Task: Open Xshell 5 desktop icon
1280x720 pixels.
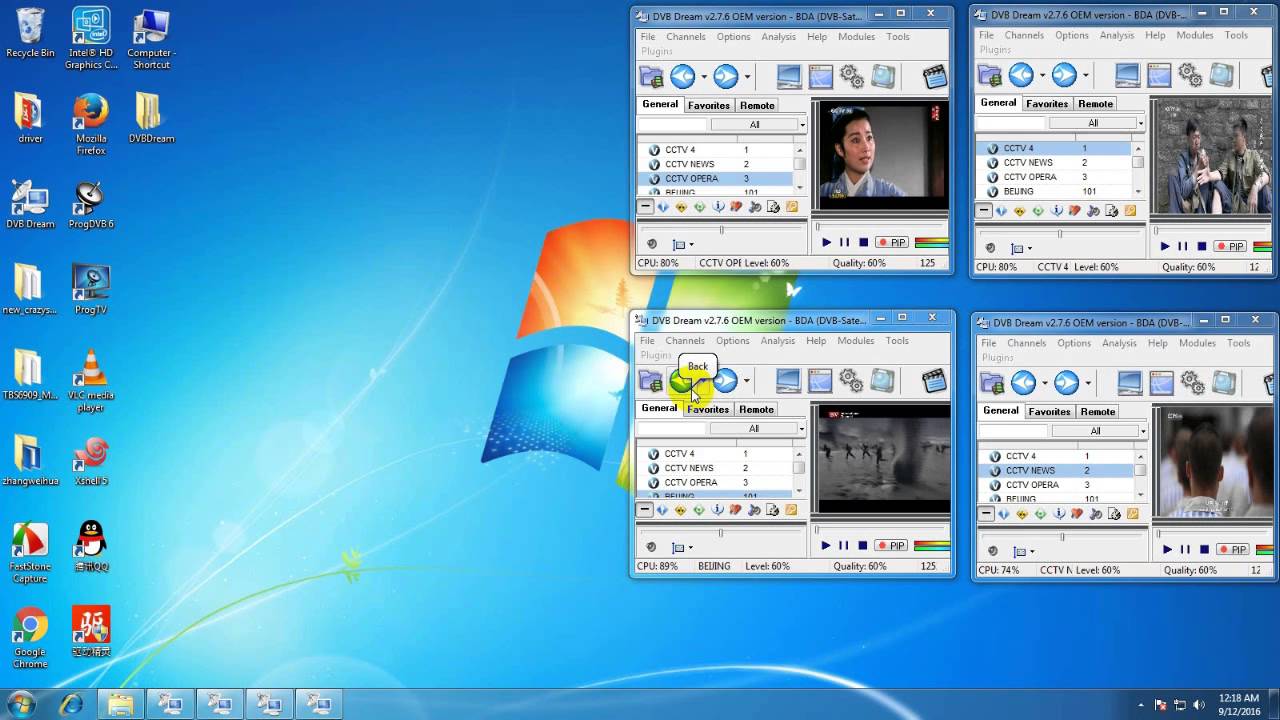Action: [x=90, y=461]
